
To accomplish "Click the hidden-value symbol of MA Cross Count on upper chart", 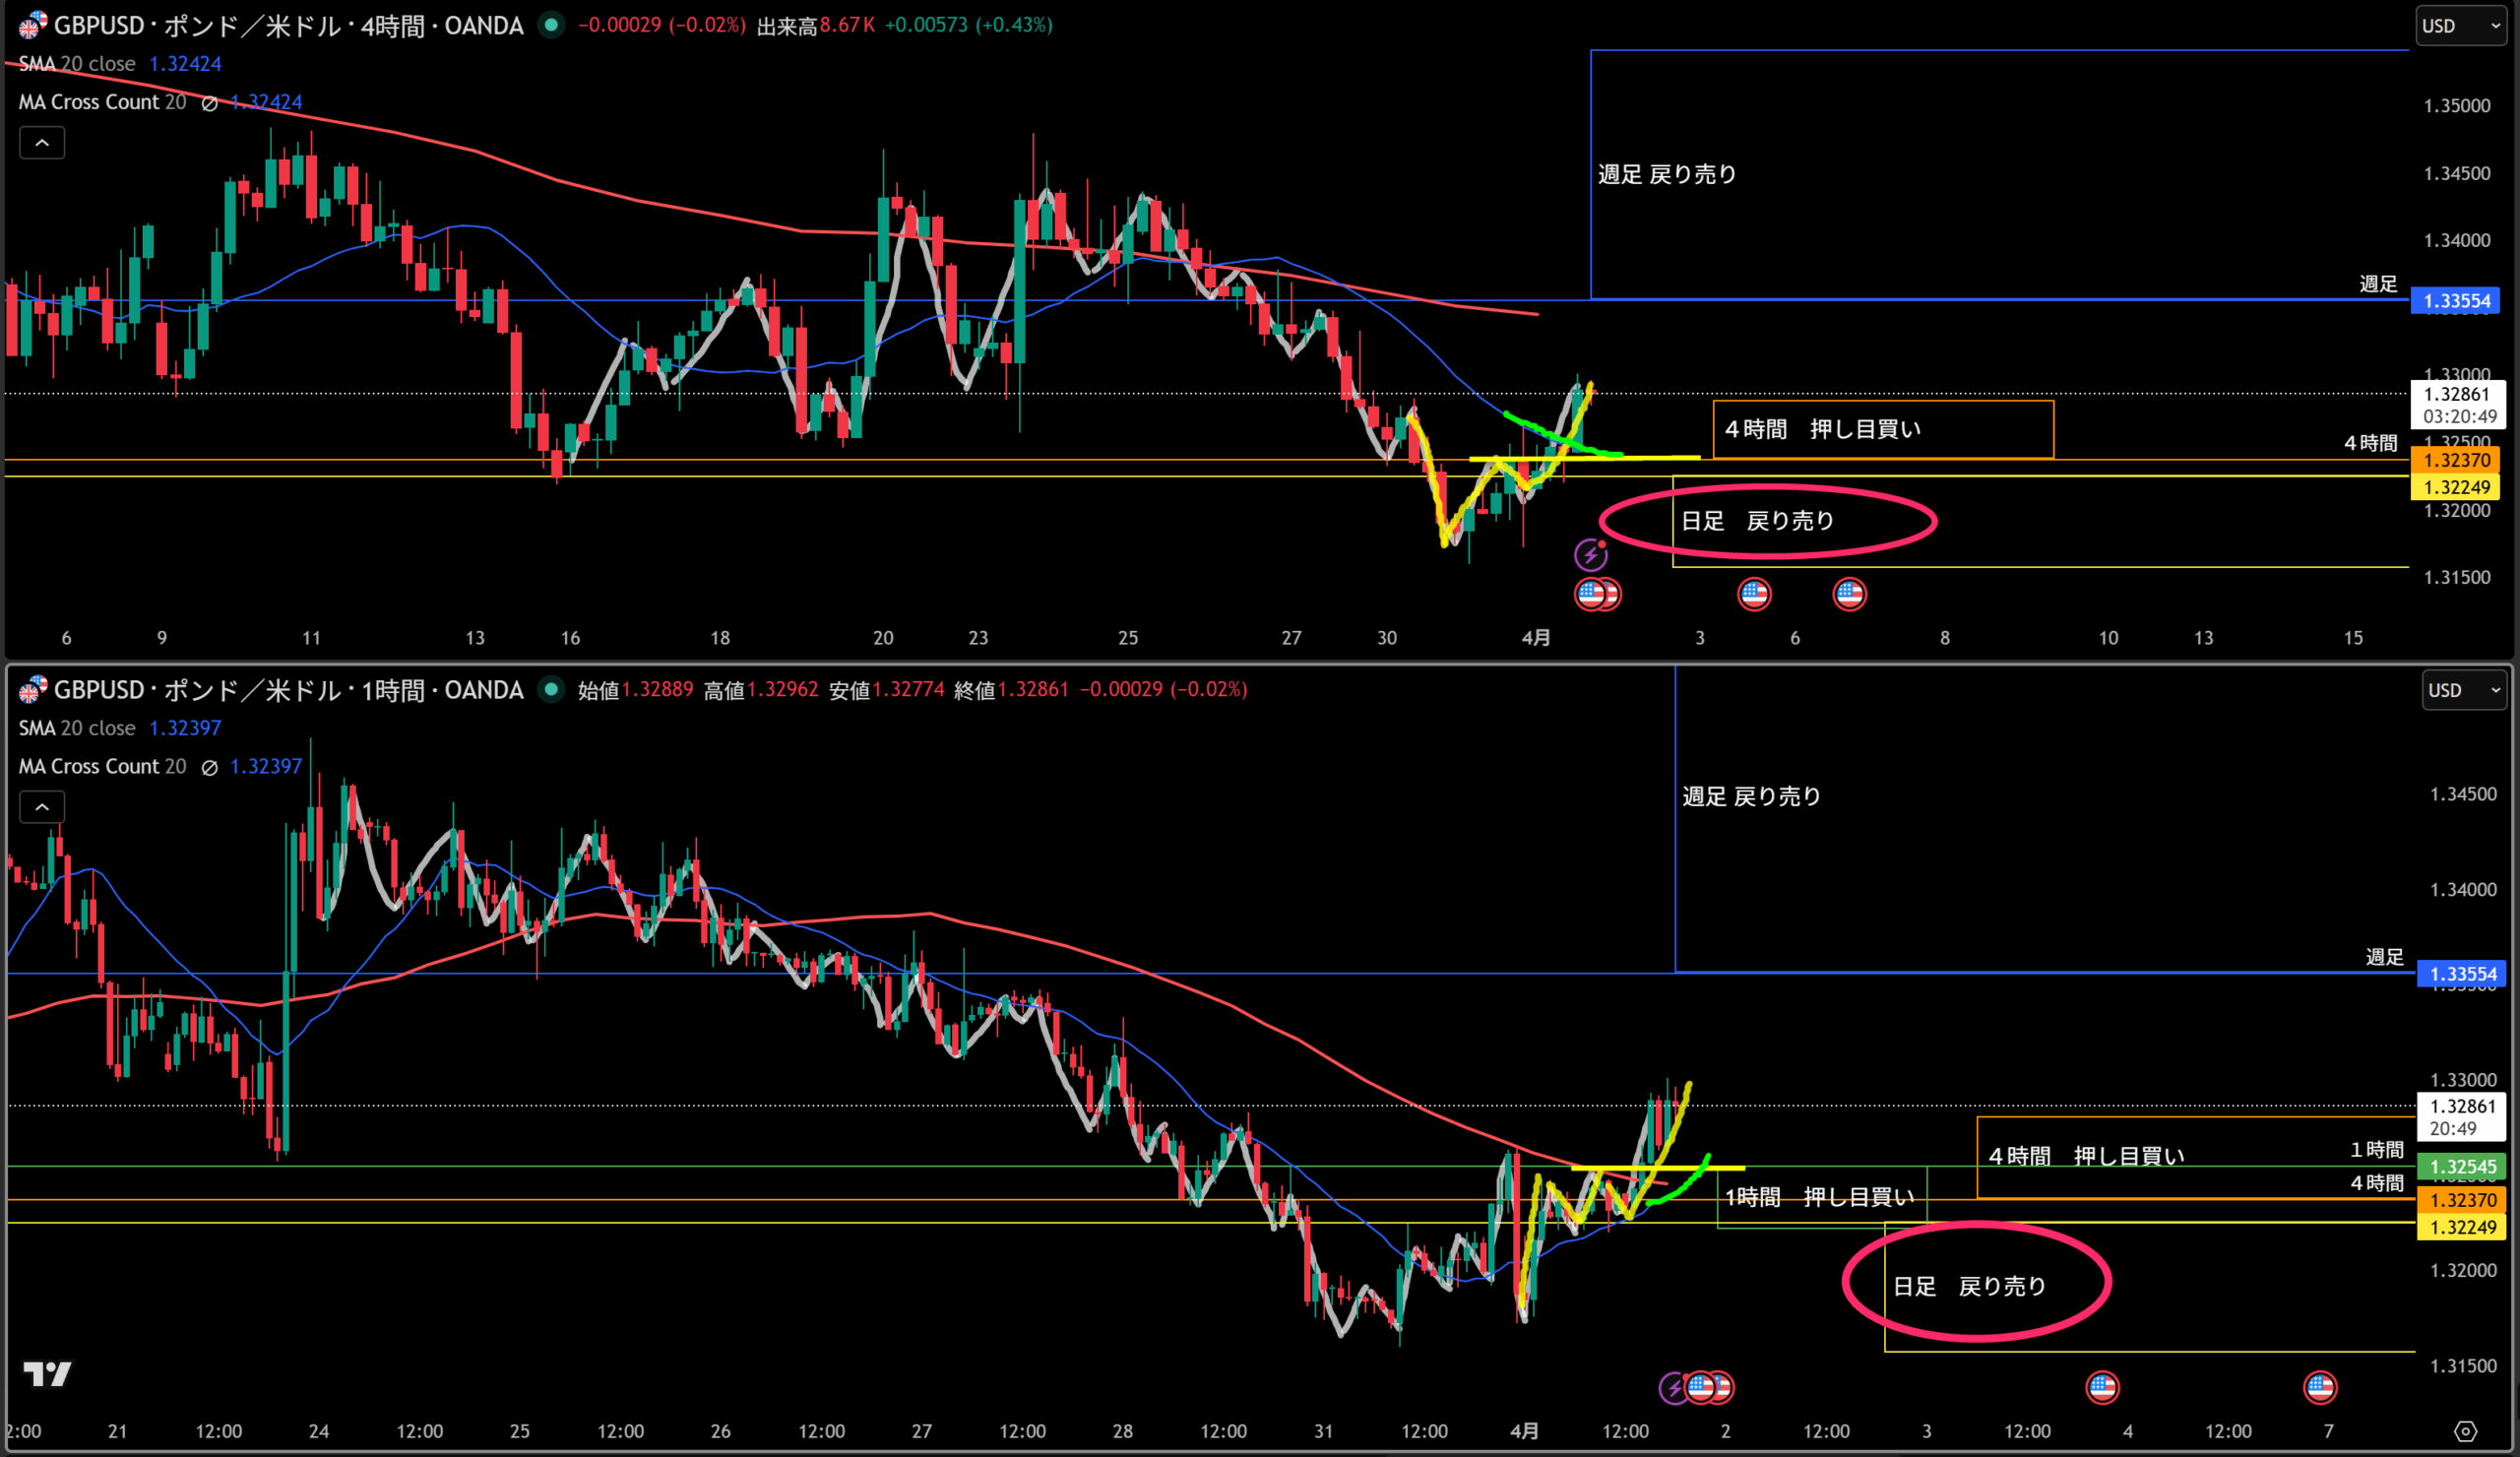I will pos(209,103).
